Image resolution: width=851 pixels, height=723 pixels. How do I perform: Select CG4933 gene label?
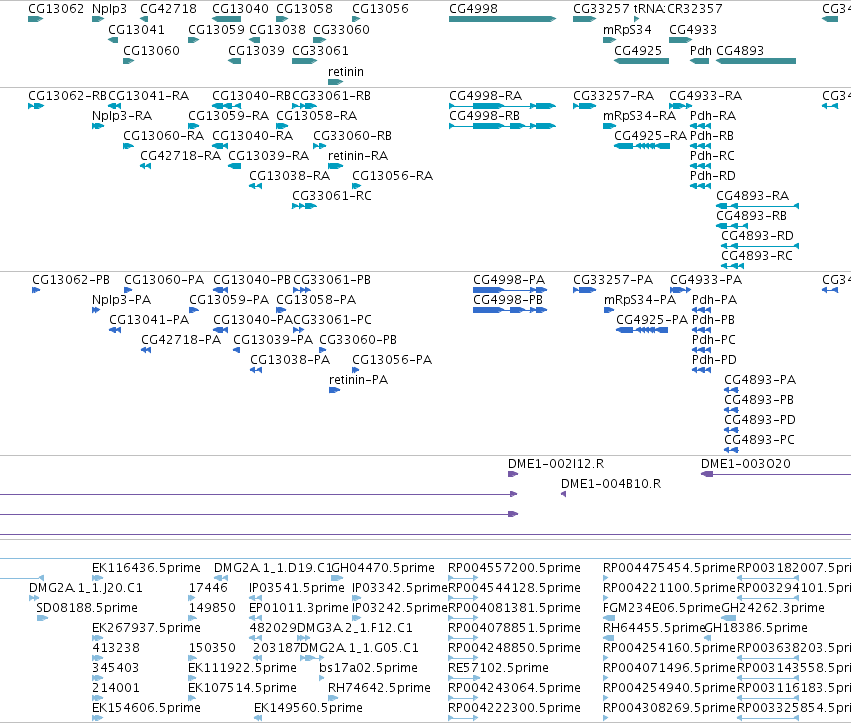tap(693, 29)
